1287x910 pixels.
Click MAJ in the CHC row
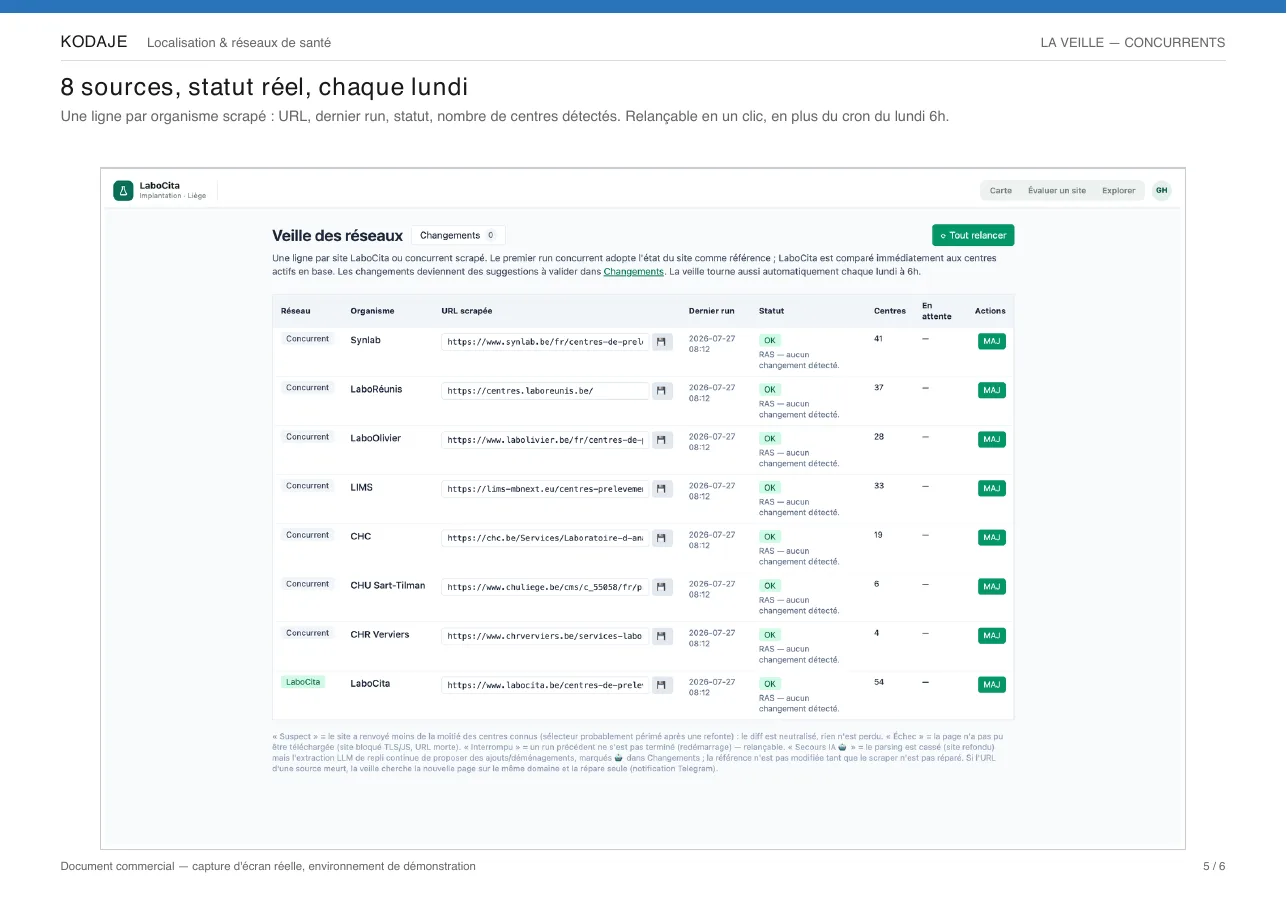click(992, 537)
